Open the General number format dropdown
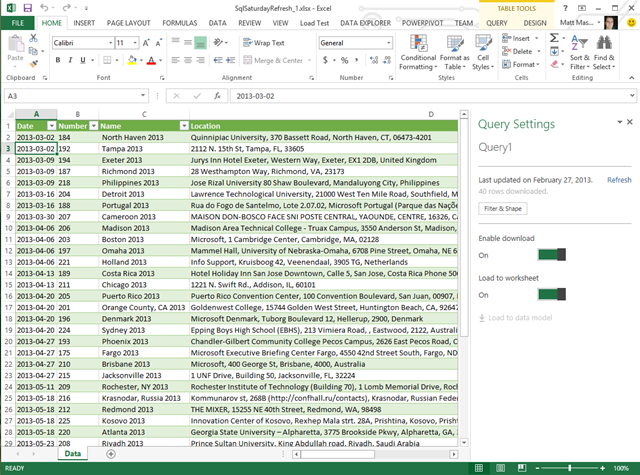 point(388,42)
